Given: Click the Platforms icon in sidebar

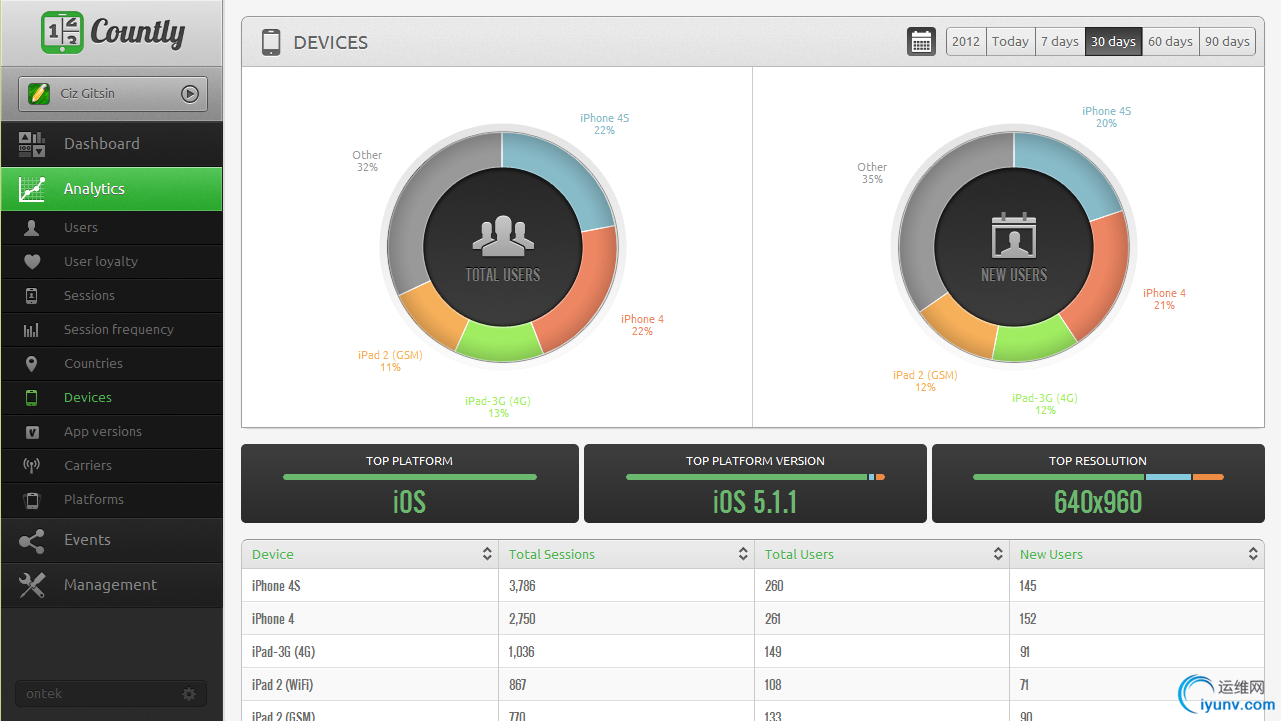Looking at the screenshot, I should point(32,500).
